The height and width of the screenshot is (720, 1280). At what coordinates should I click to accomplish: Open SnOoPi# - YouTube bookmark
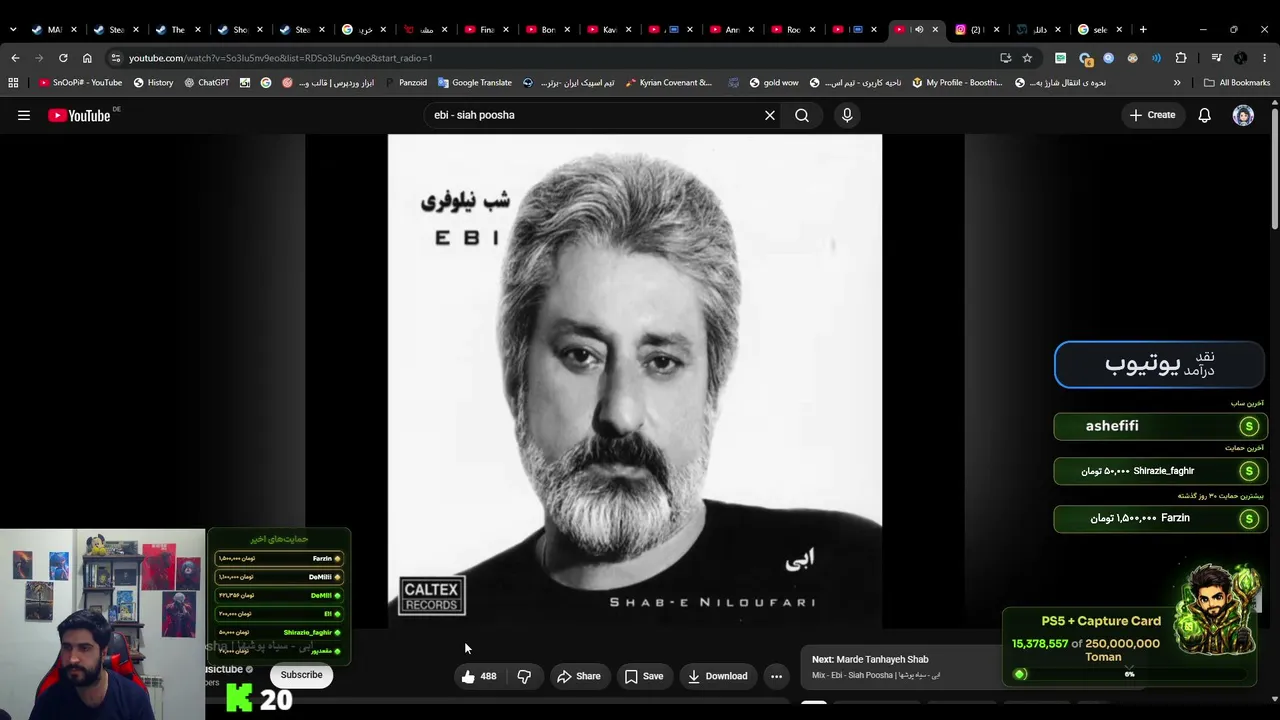click(80, 83)
